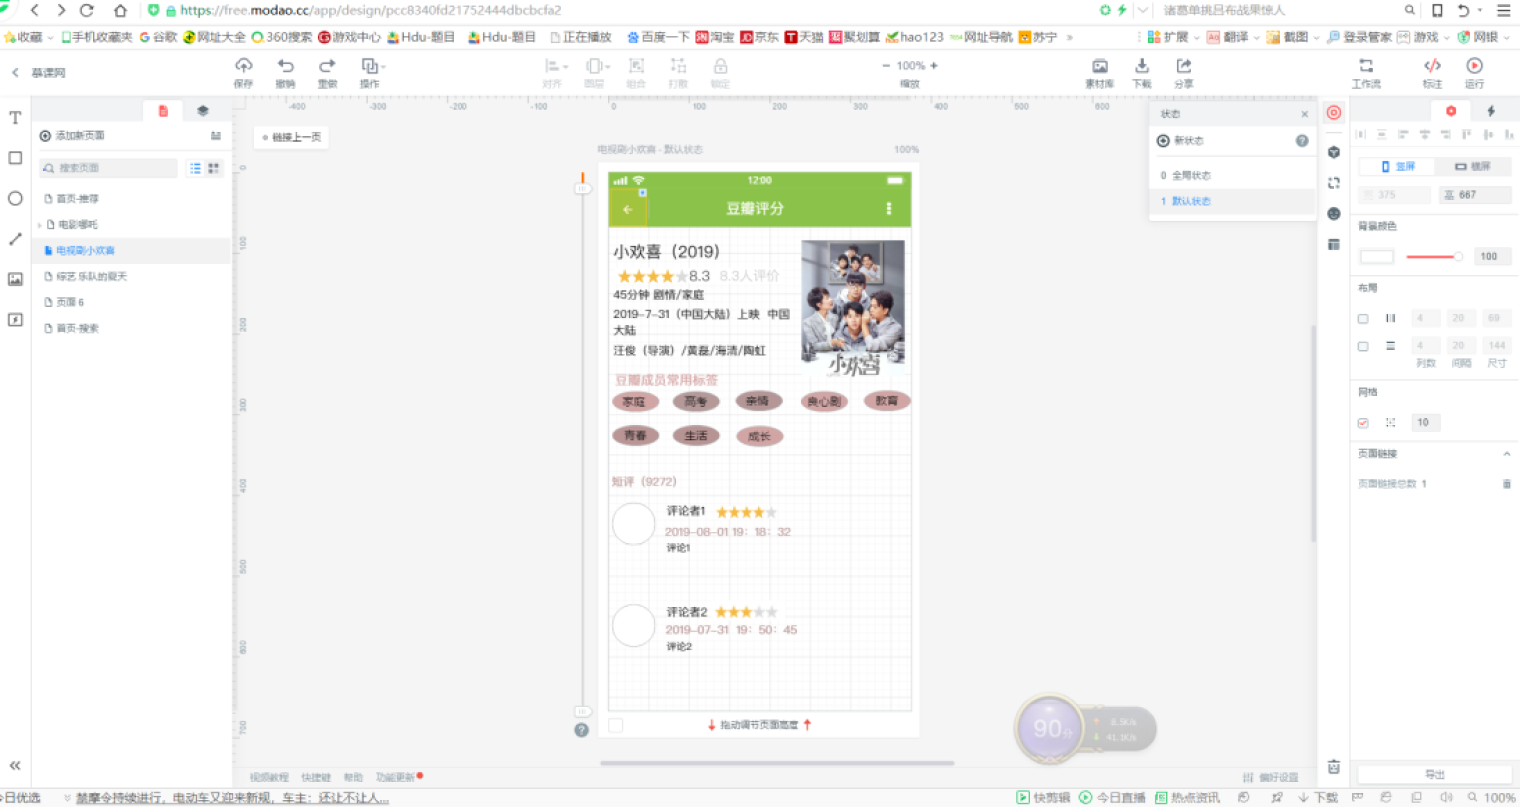Collapse the 页面链接 section
The image size is (1520, 807).
(1506, 454)
